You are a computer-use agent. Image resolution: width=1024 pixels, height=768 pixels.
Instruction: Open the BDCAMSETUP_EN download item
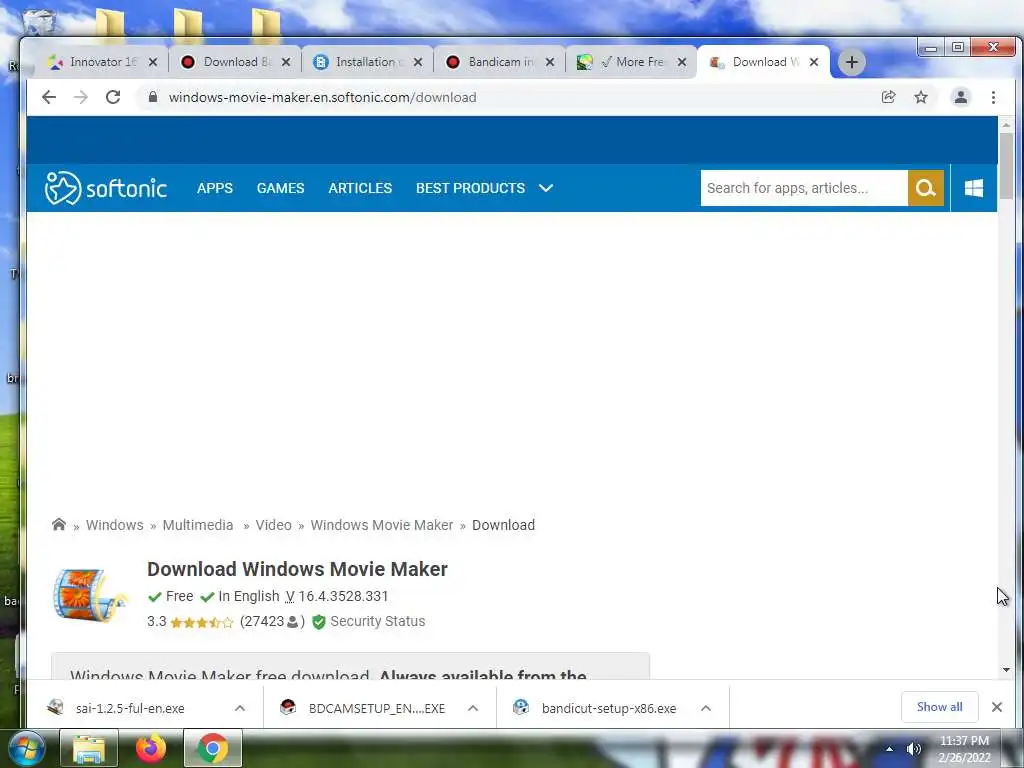pyautogui.click(x=377, y=708)
